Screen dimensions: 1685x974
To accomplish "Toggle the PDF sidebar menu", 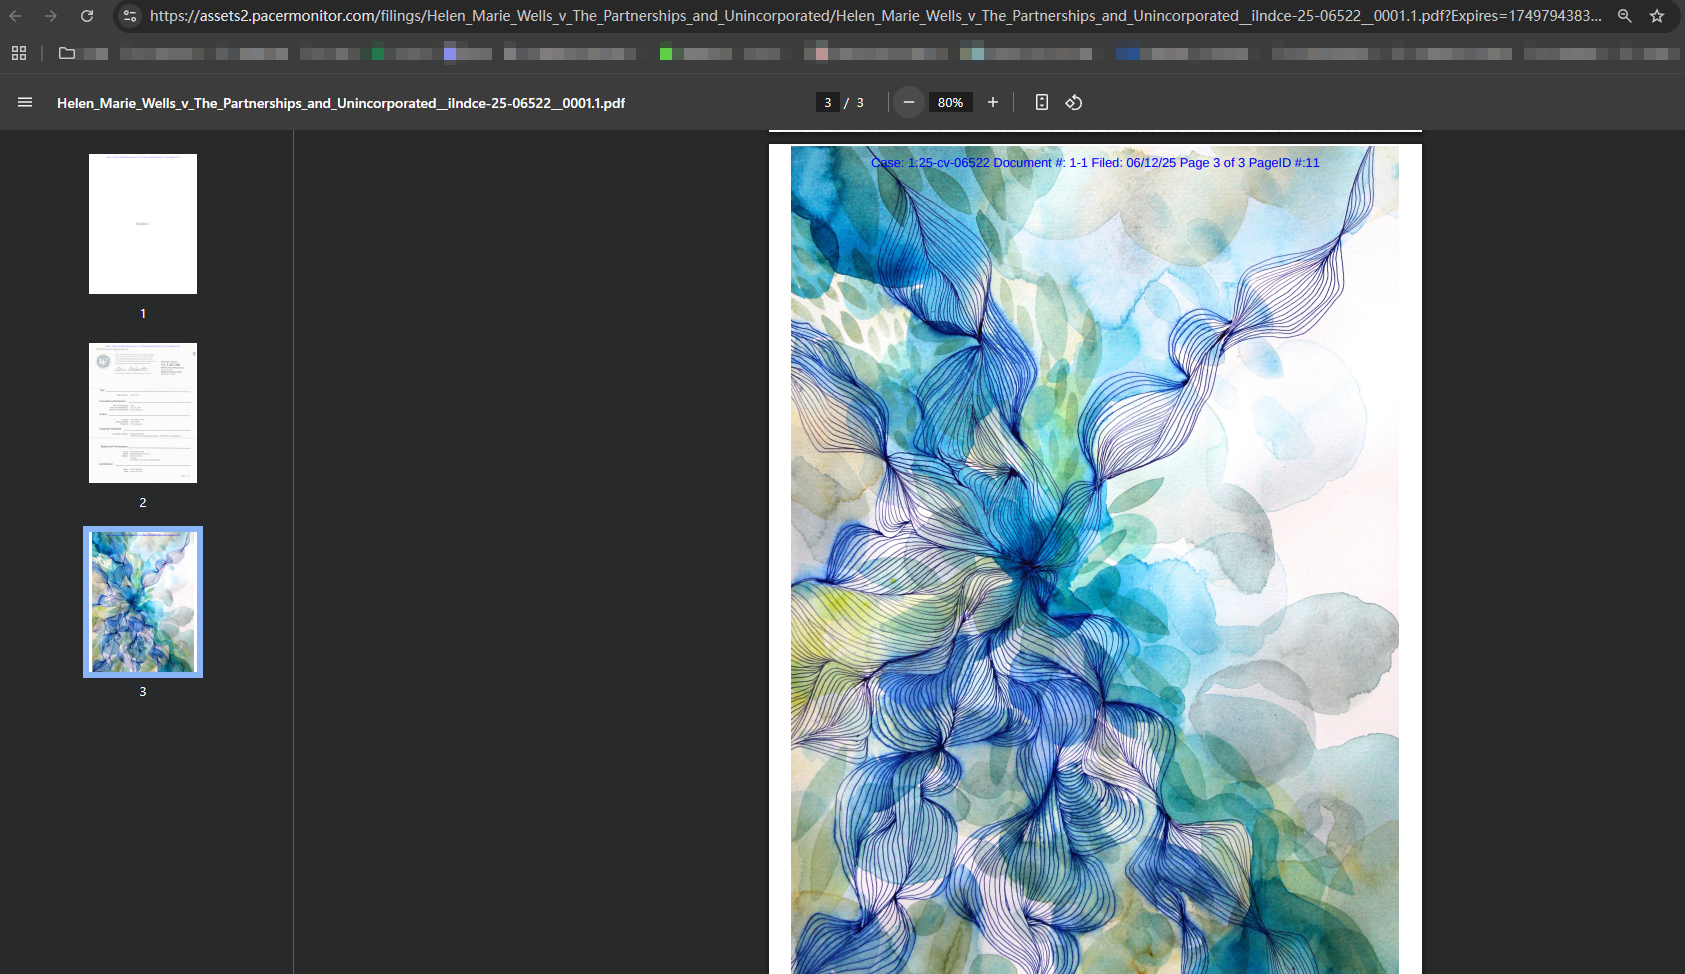I will (25, 102).
